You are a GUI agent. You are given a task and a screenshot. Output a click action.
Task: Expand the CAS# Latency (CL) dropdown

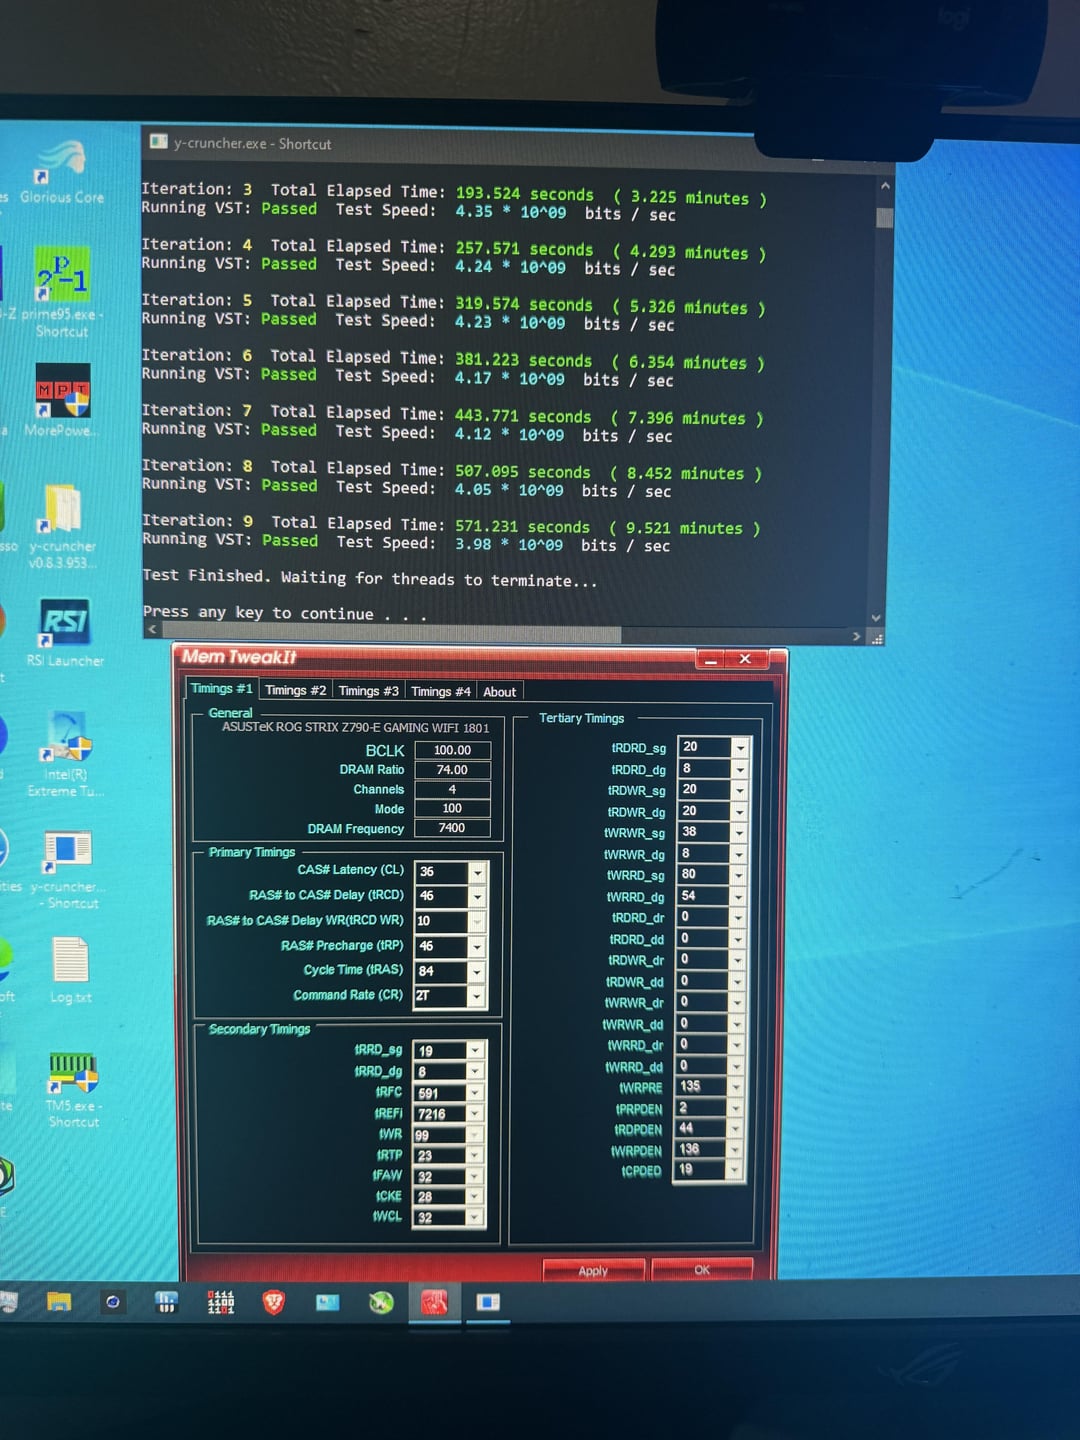(477, 872)
